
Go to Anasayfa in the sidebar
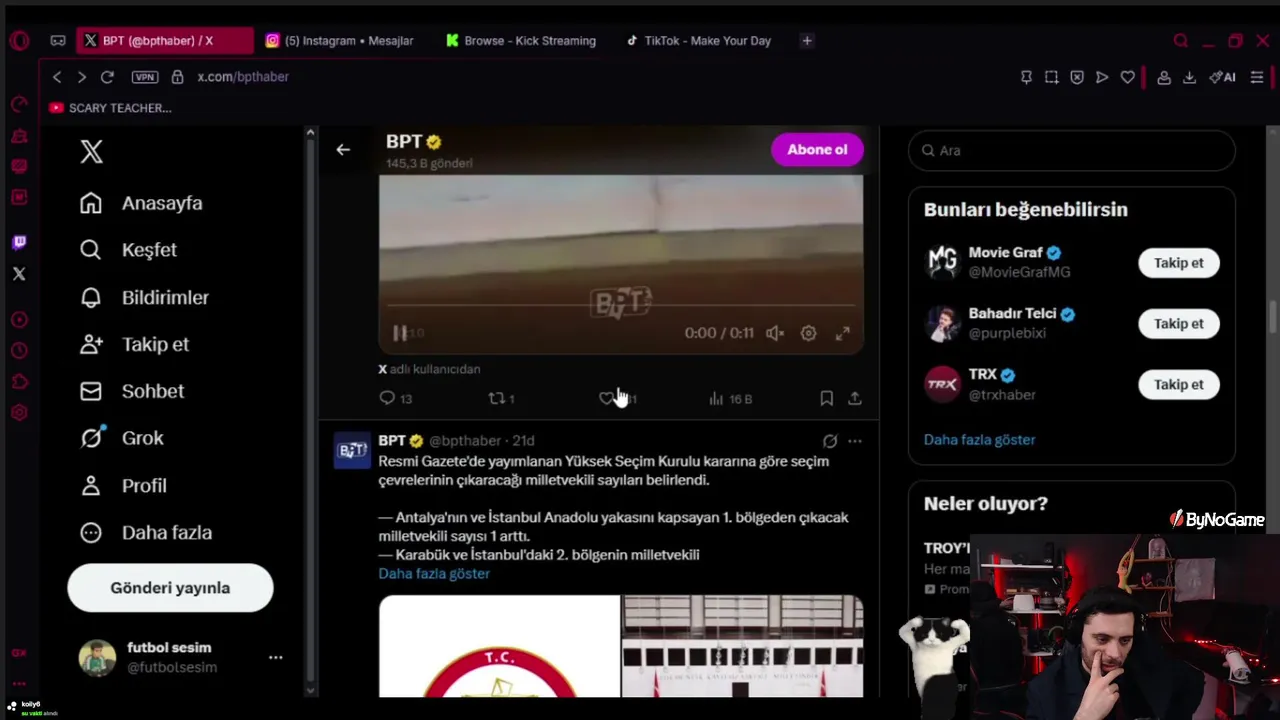pyautogui.click(x=141, y=203)
